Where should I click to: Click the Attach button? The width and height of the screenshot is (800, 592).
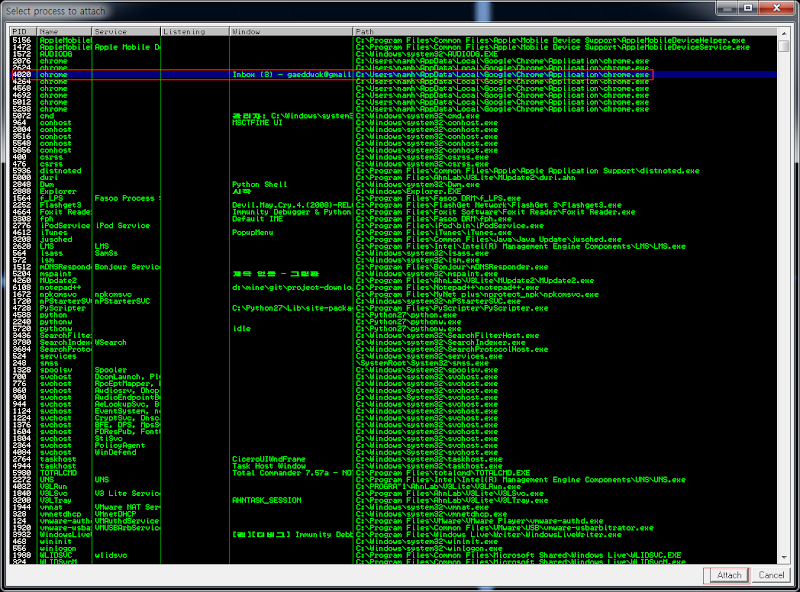tap(729, 575)
